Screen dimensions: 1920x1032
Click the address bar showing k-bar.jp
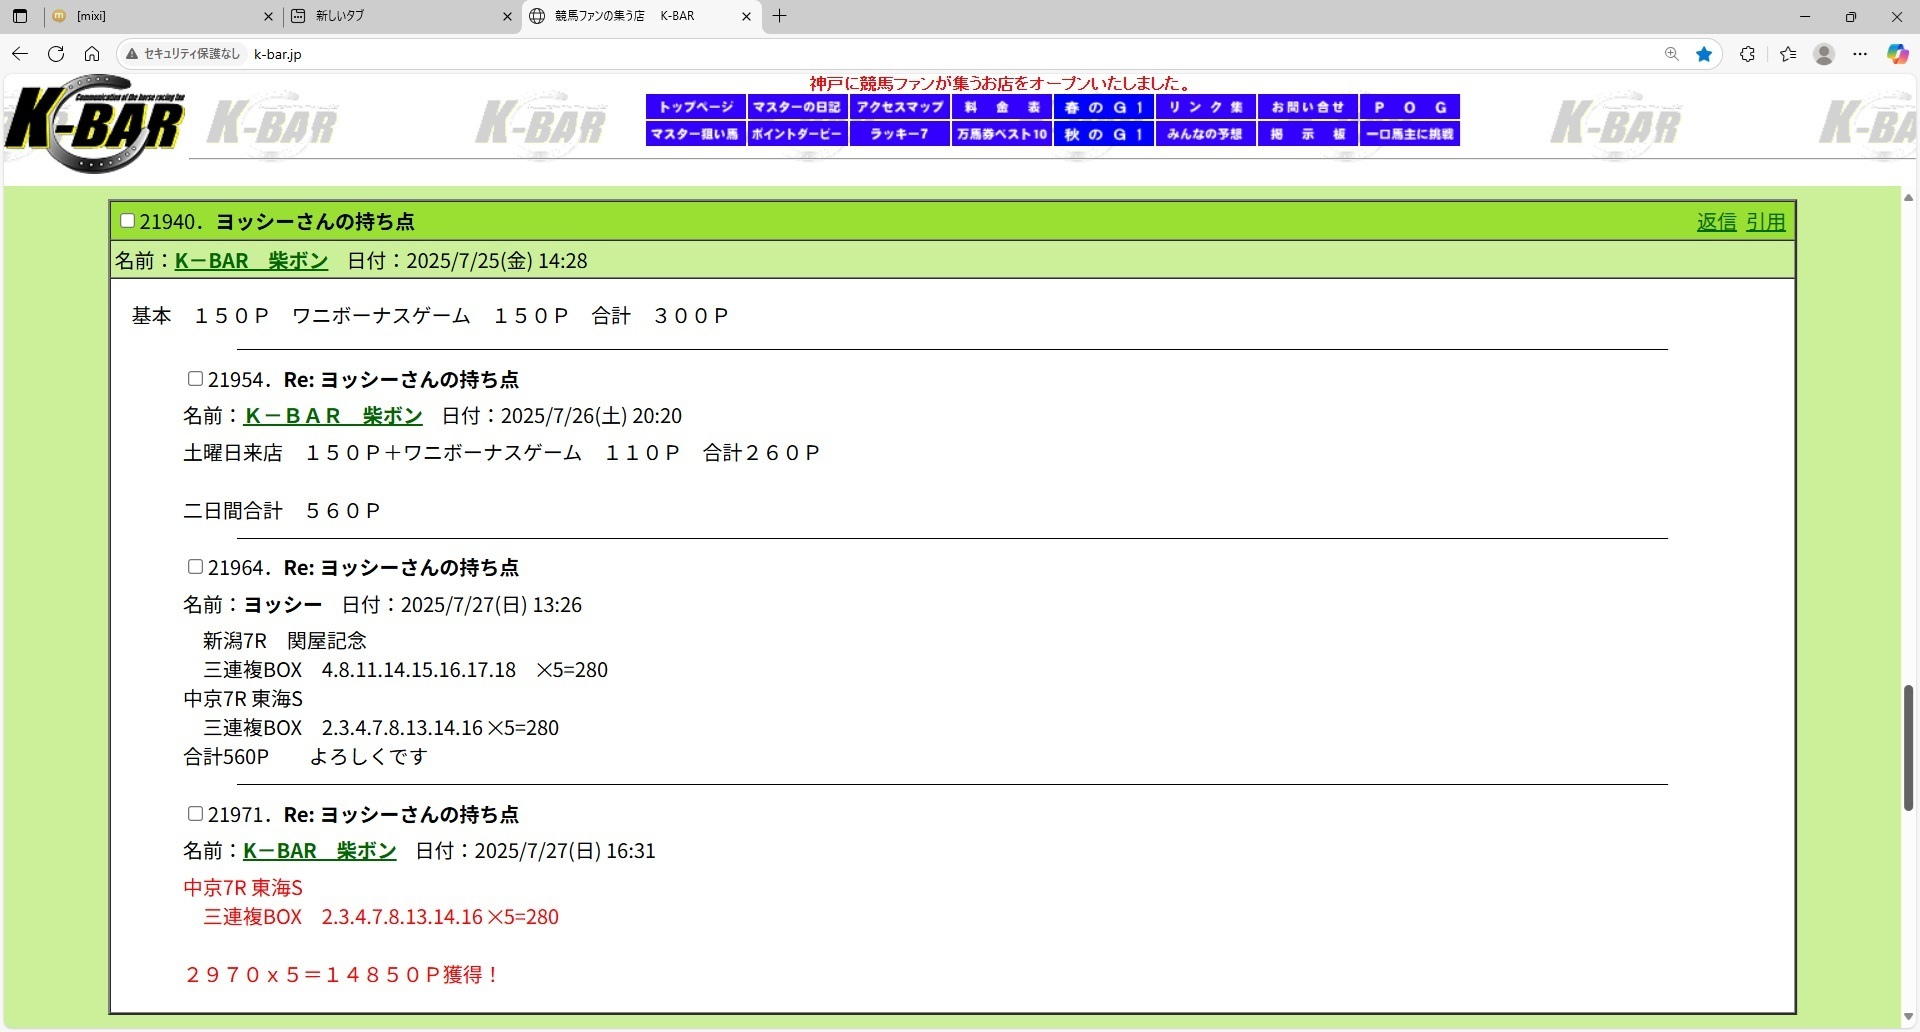800,54
